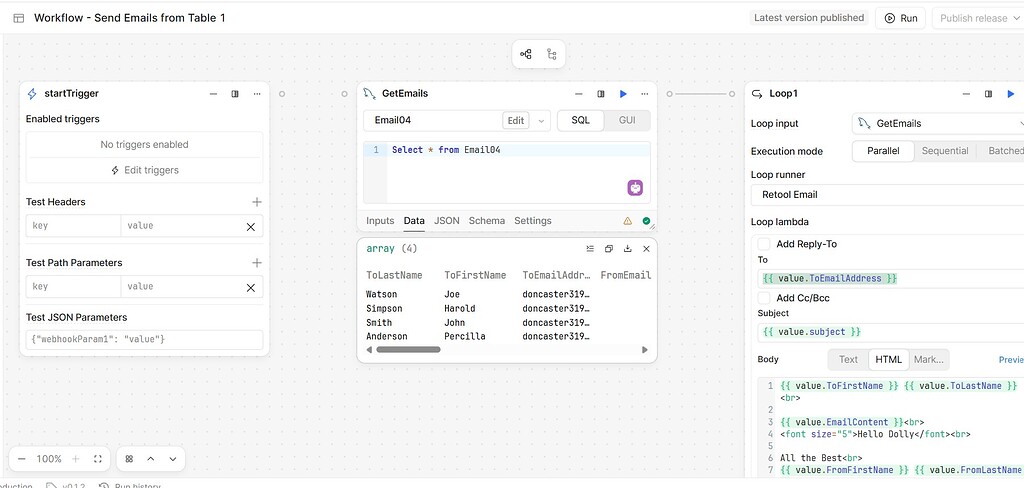This screenshot has width=1024, height=488.
Task: Click the collapse rows icon in array results
Action: click(590, 249)
